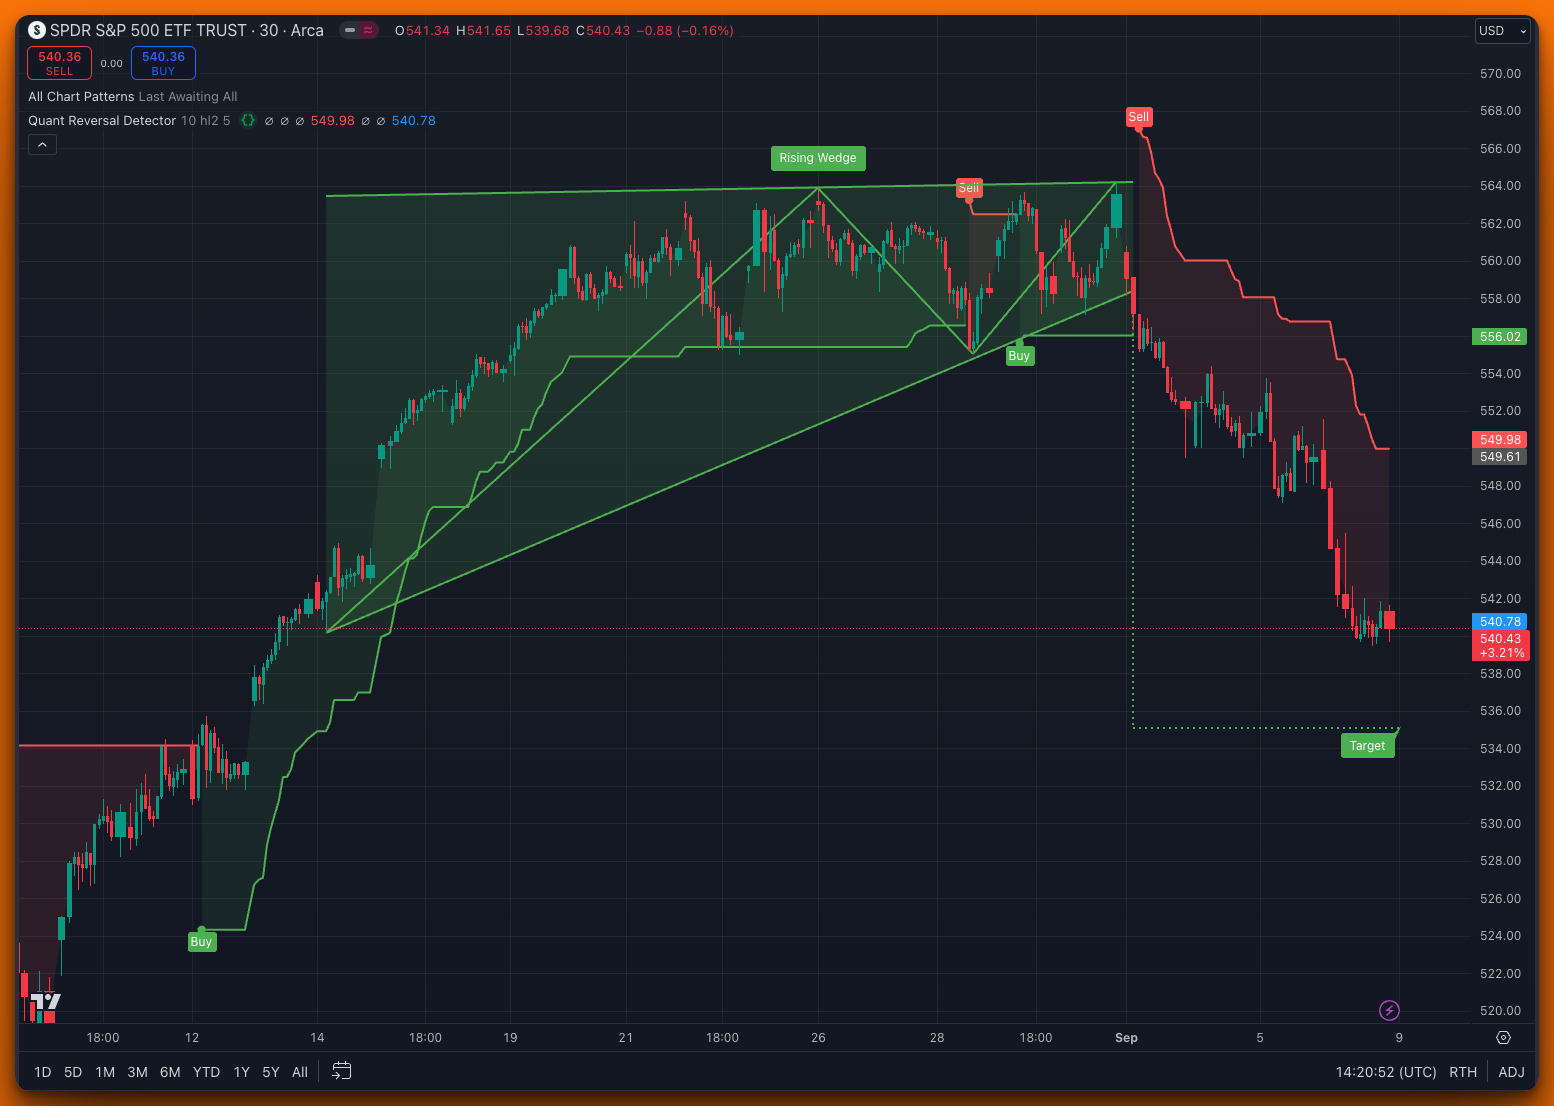Open chart scale settings gear icon
Image resolution: width=1554 pixels, height=1106 pixels.
1503,1038
